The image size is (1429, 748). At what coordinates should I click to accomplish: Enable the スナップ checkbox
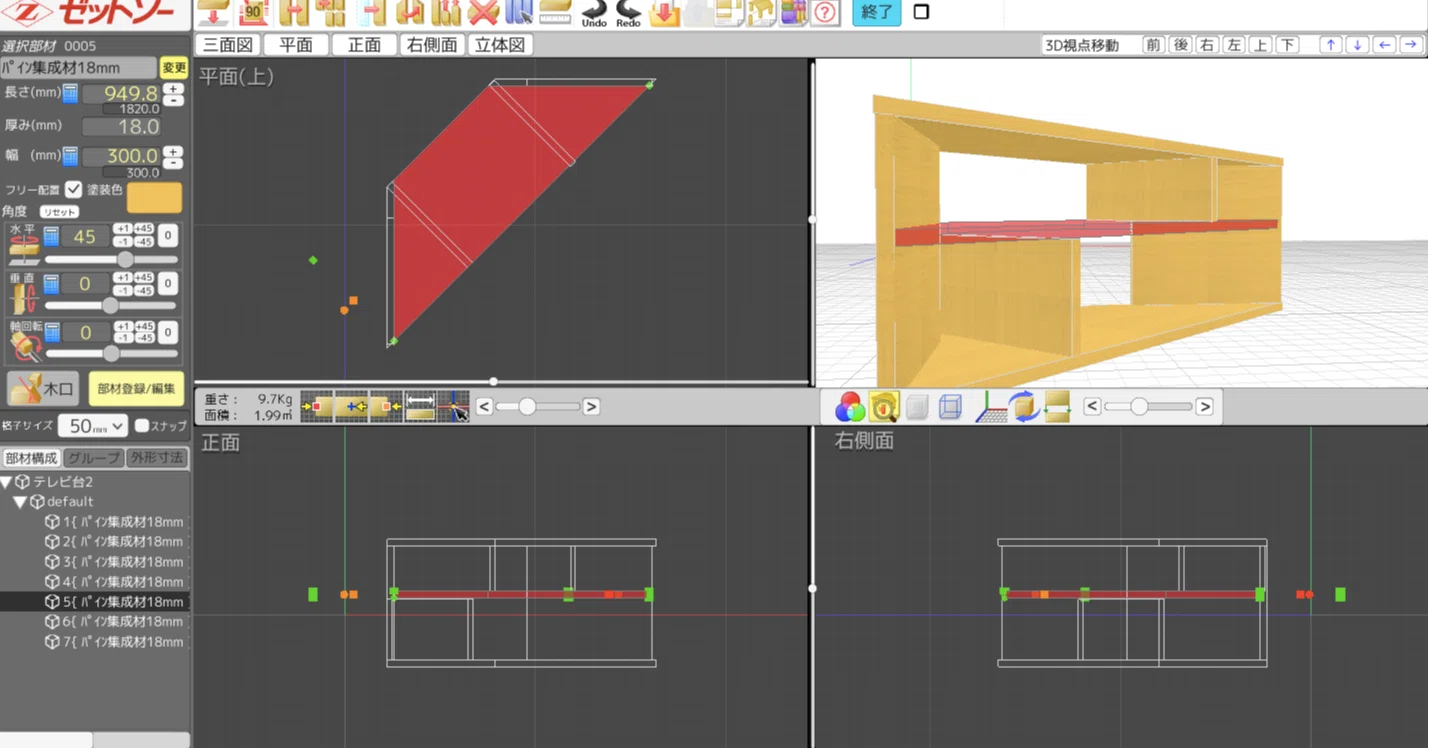141,426
